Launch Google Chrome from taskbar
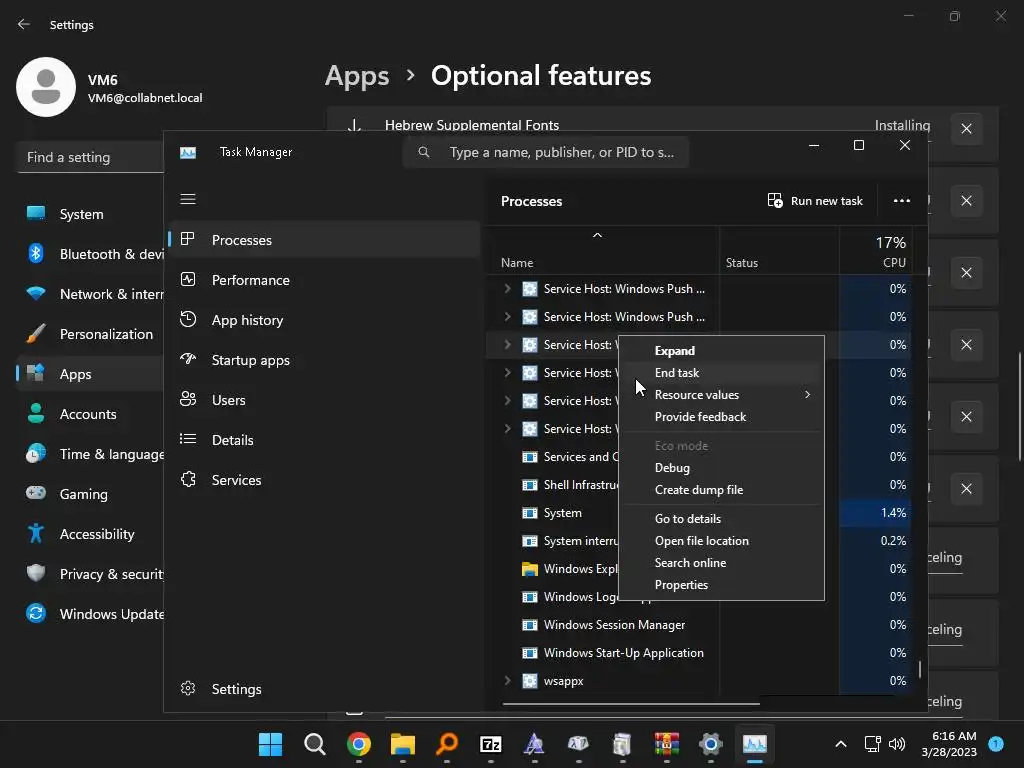The height and width of the screenshot is (768, 1024). pyautogui.click(x=359, y=744)
